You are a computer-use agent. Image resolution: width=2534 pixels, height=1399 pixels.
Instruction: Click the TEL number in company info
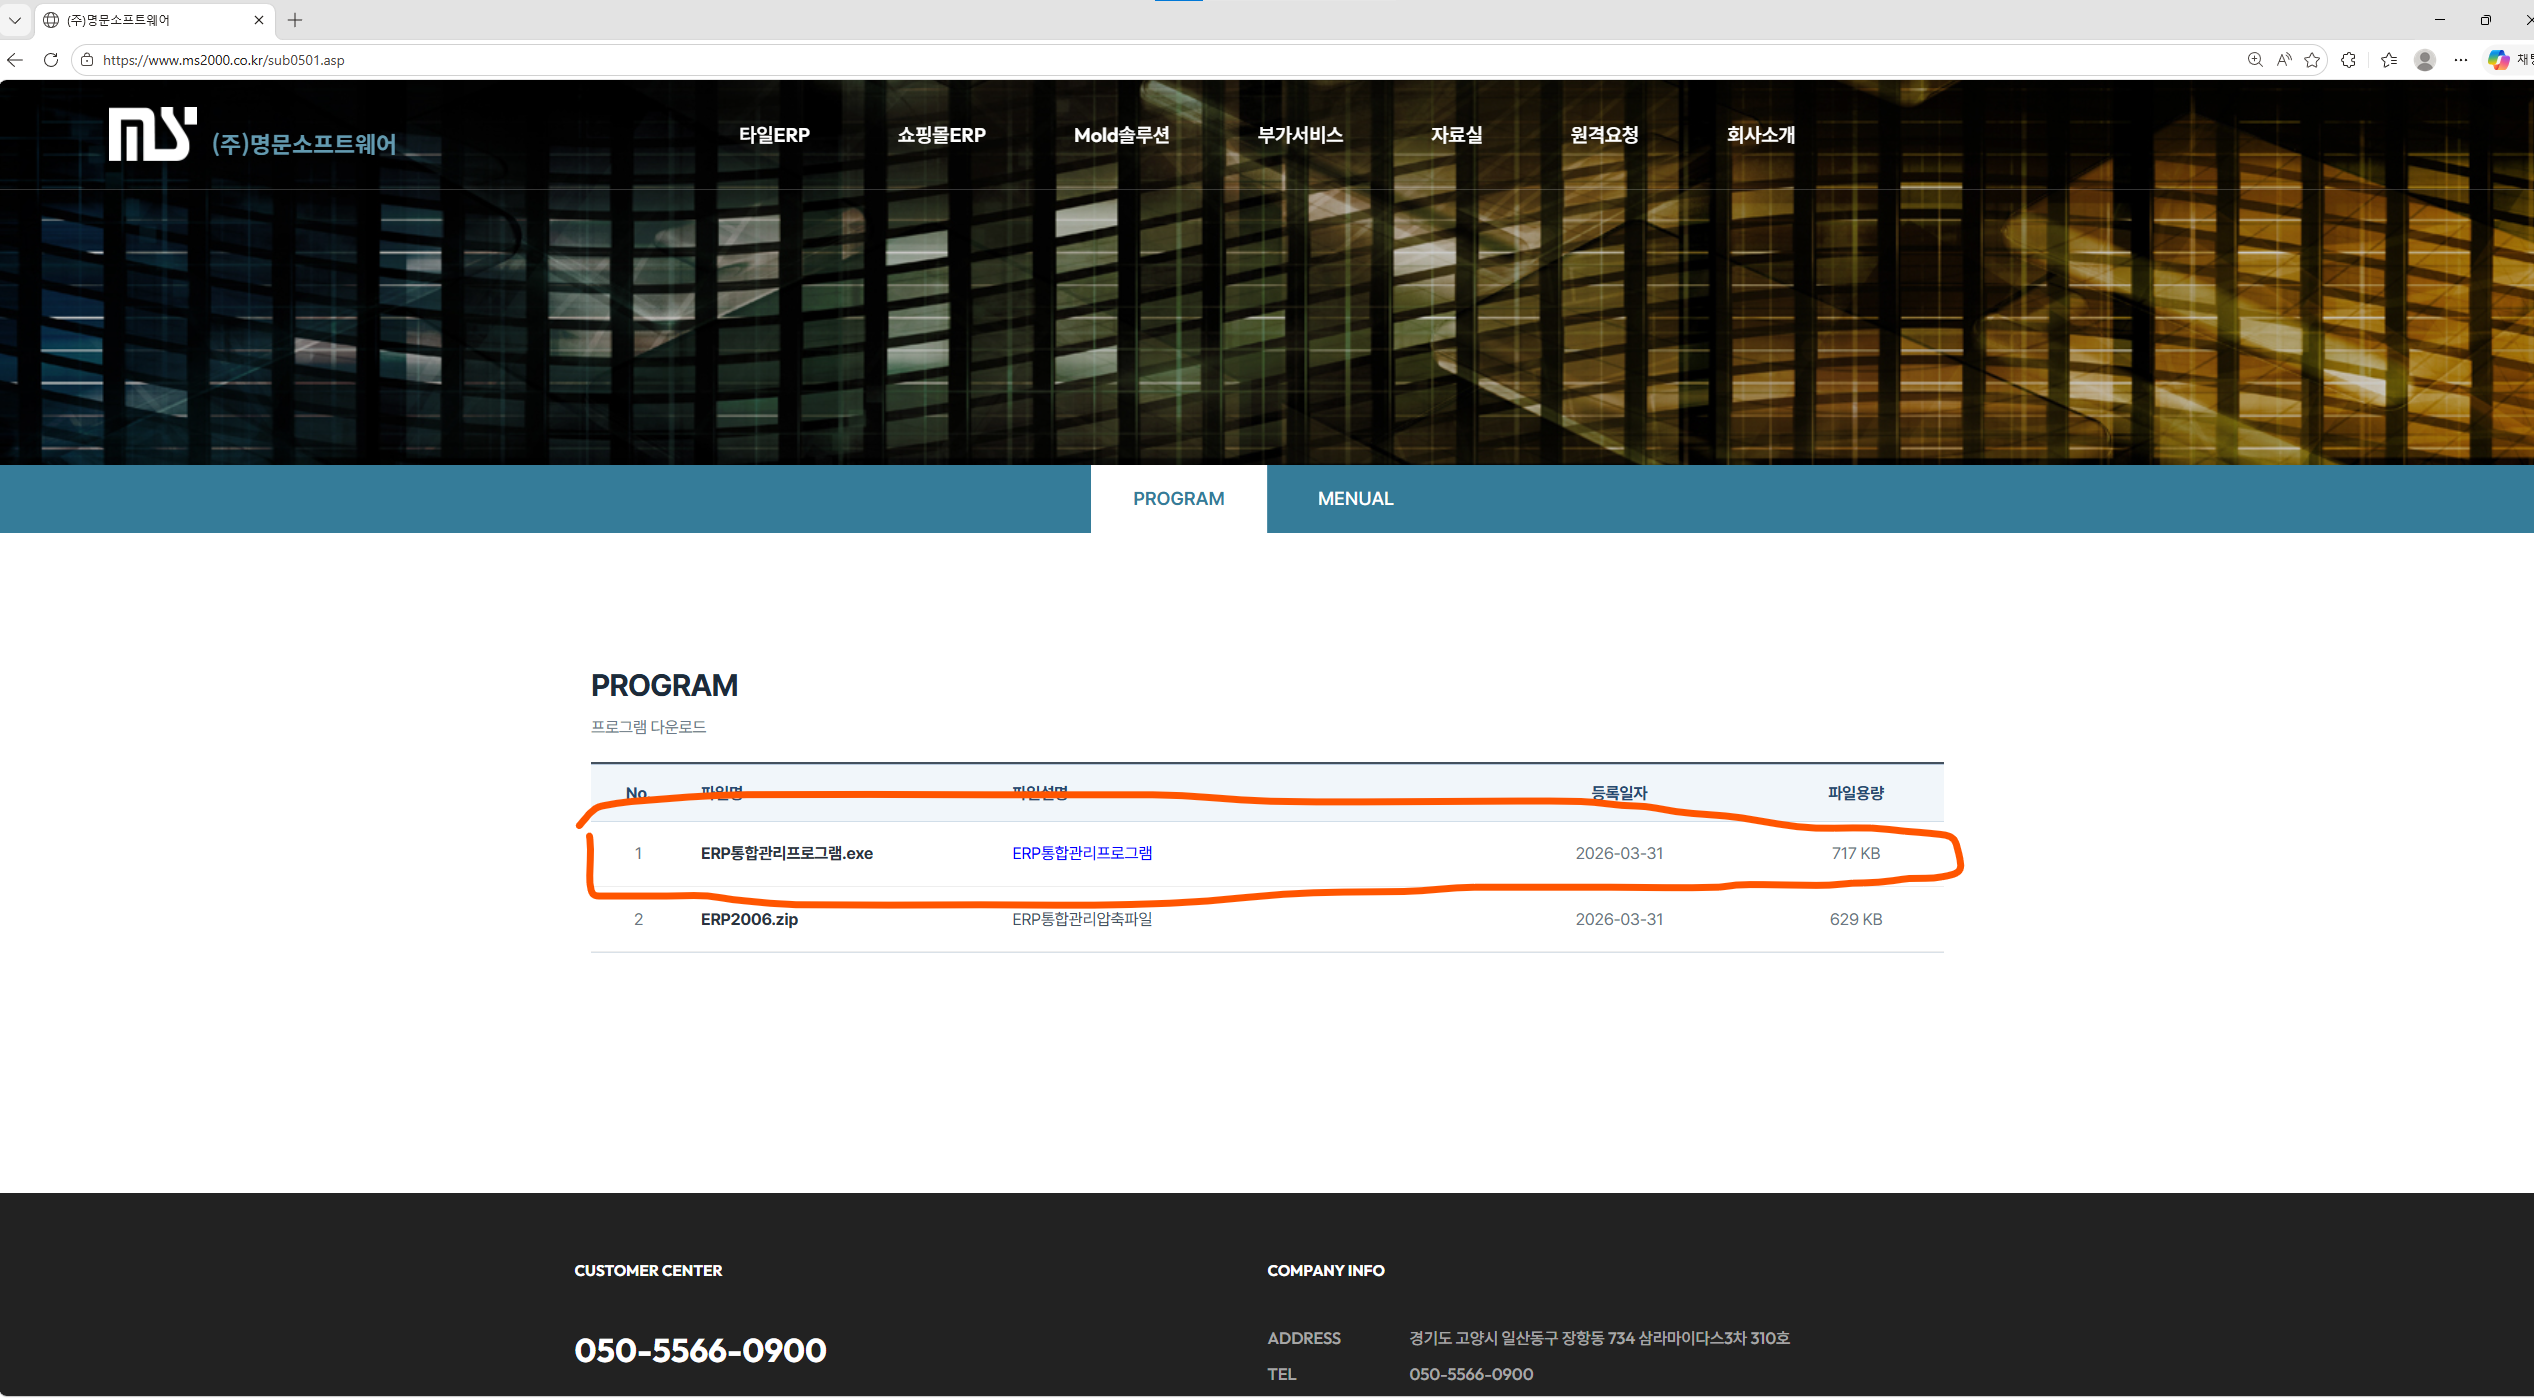click(1471, 1374)
